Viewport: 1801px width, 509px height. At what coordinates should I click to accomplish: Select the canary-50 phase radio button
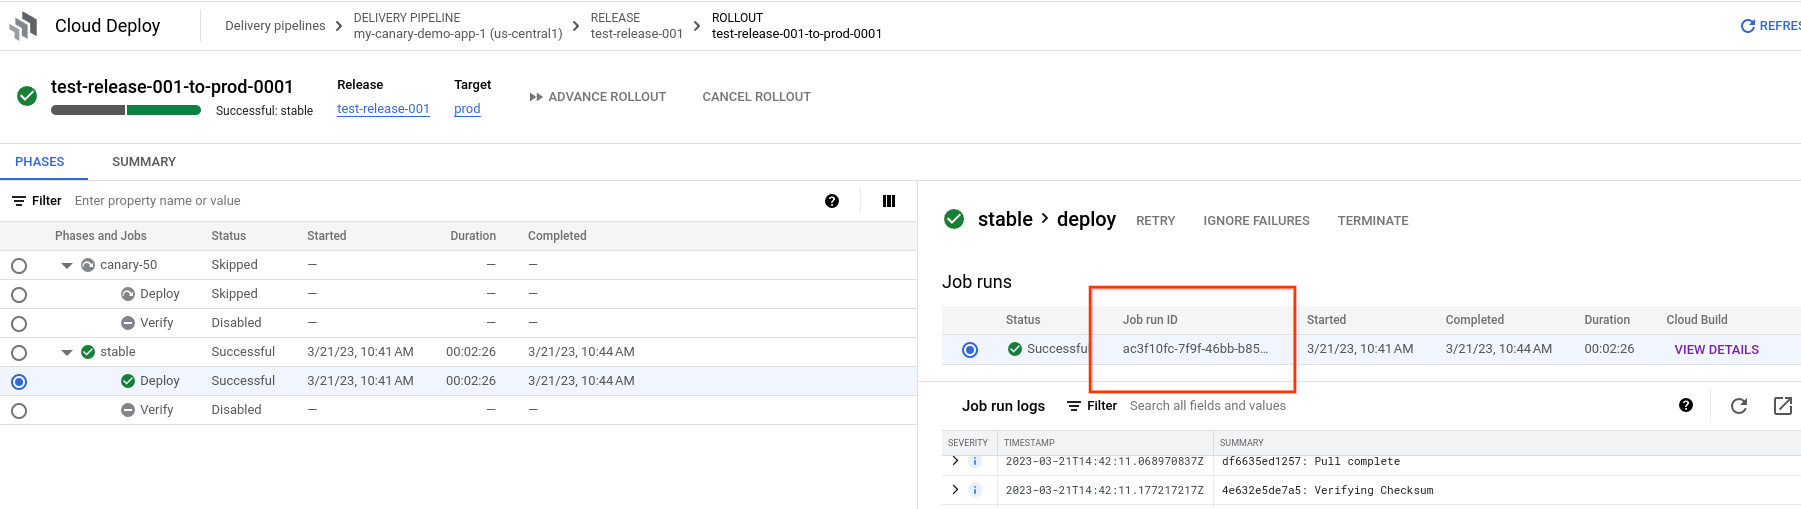[x=19, y=266]
